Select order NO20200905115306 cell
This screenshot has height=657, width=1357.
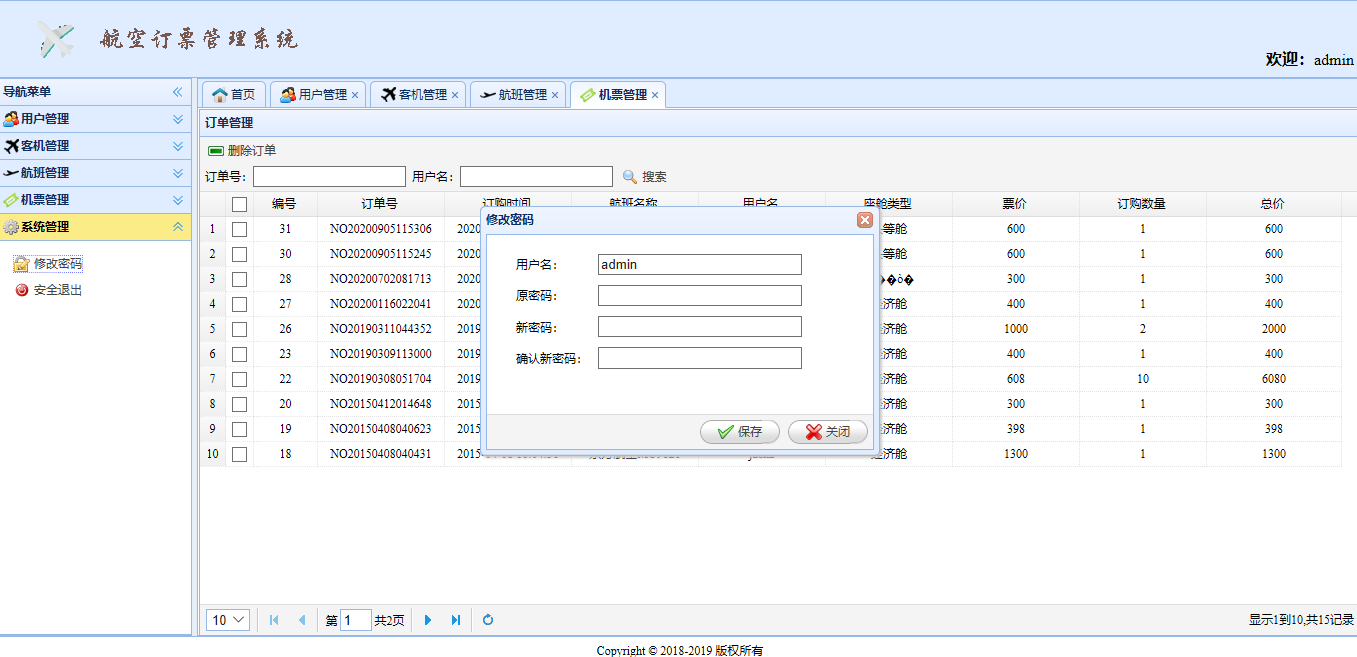(x=381, y=229)
